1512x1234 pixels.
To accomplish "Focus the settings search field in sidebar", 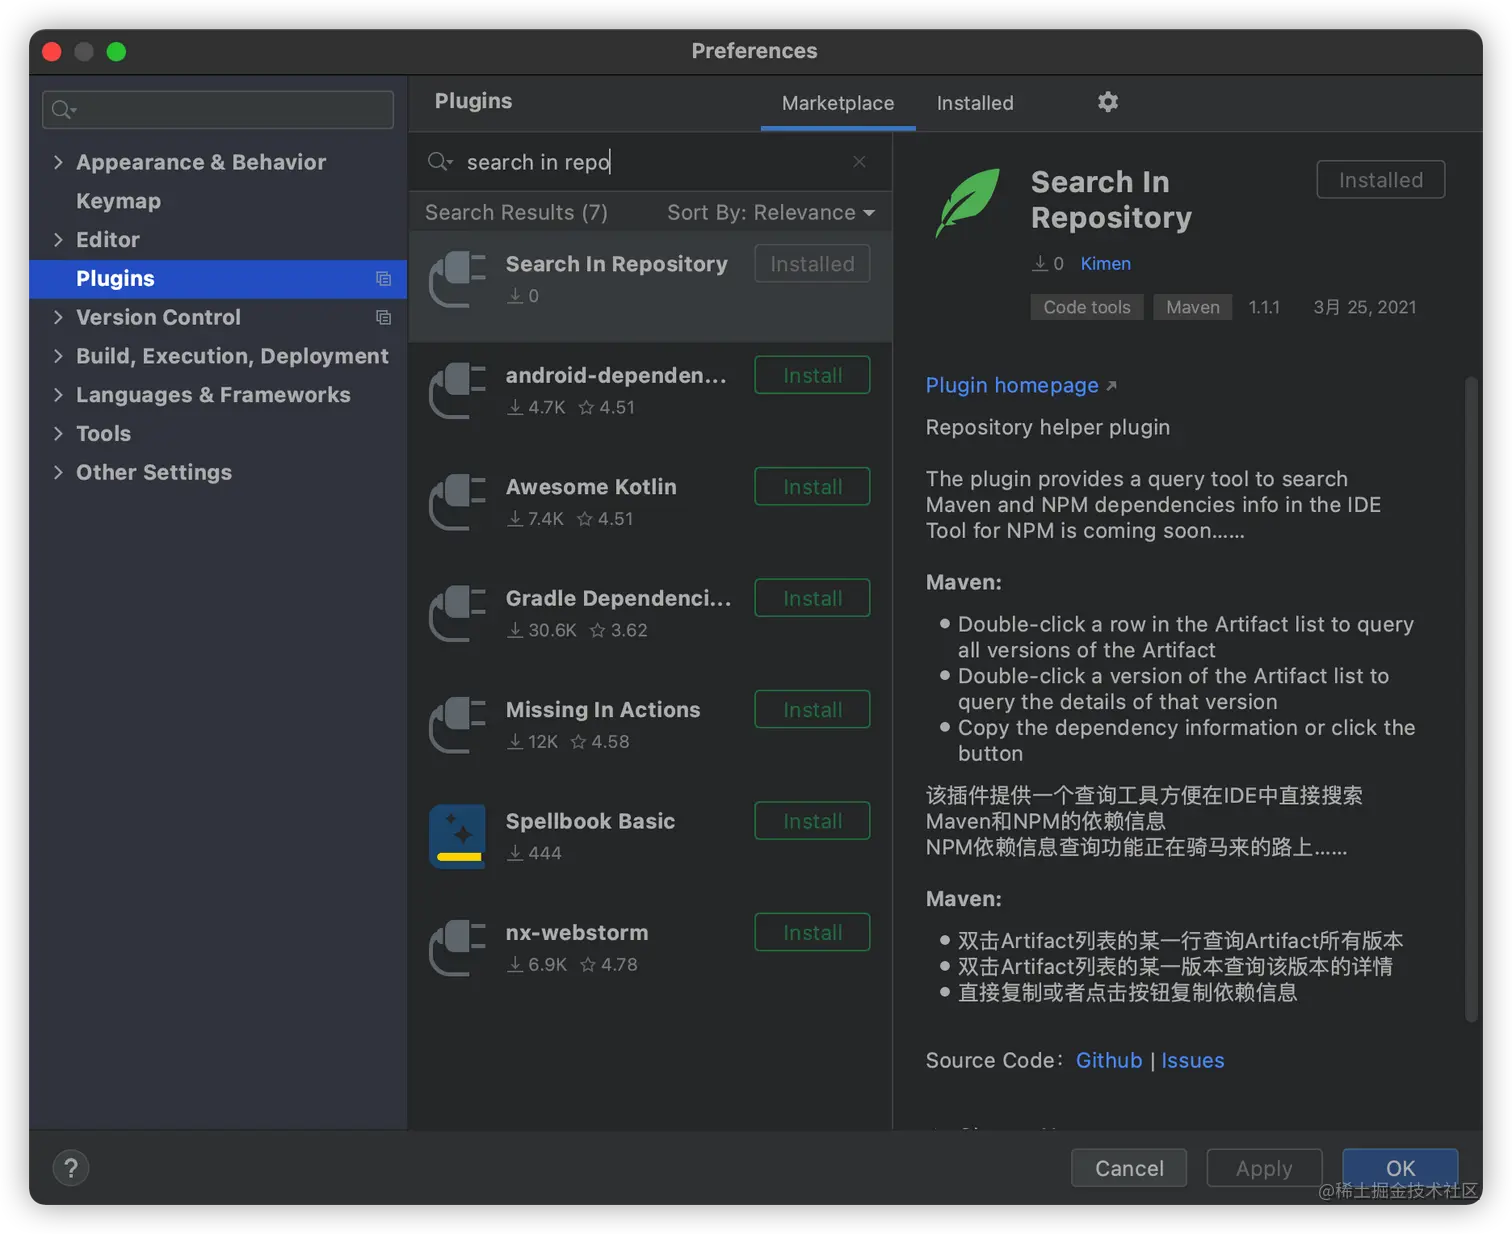I will (218, 110).
